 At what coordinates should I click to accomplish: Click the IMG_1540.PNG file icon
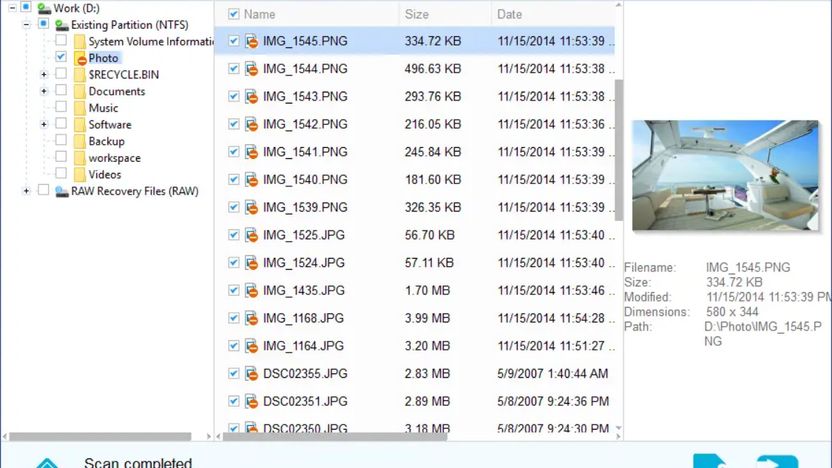(x=252, y=180)
